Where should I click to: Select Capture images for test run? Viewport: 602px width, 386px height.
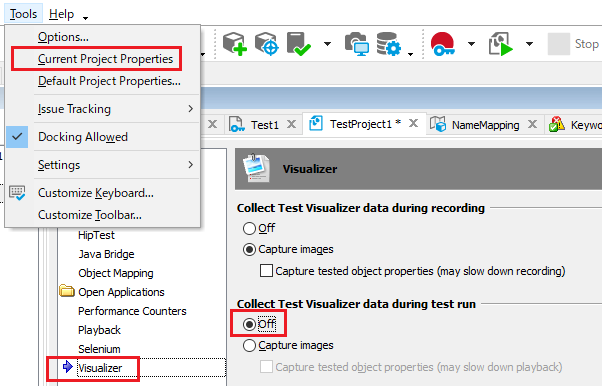coord(249,345)
